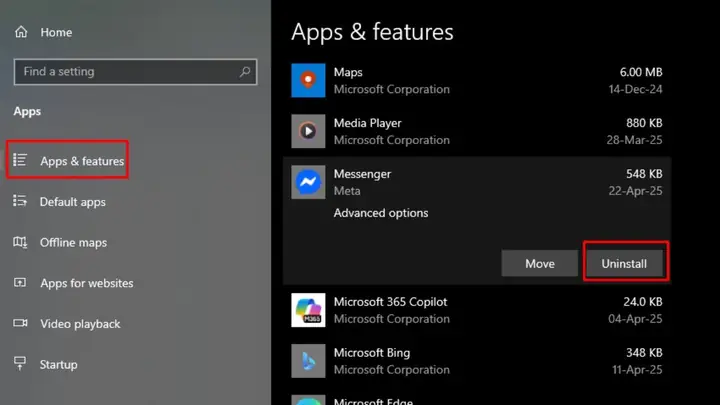This screenshot has height=405, width=720.
Task: Focus the Find a setting field
Action: click(x=135, y=72)
